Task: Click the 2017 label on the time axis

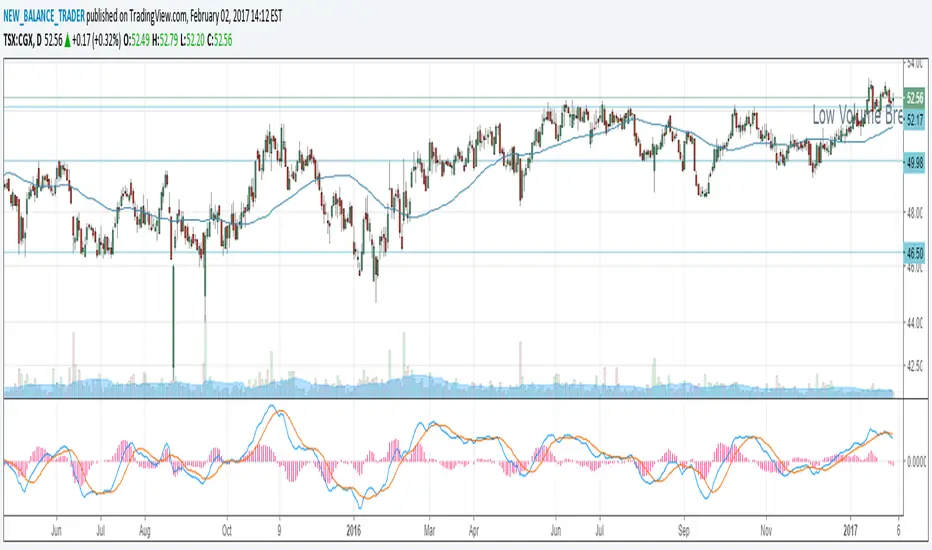Action: coord(851,530)
